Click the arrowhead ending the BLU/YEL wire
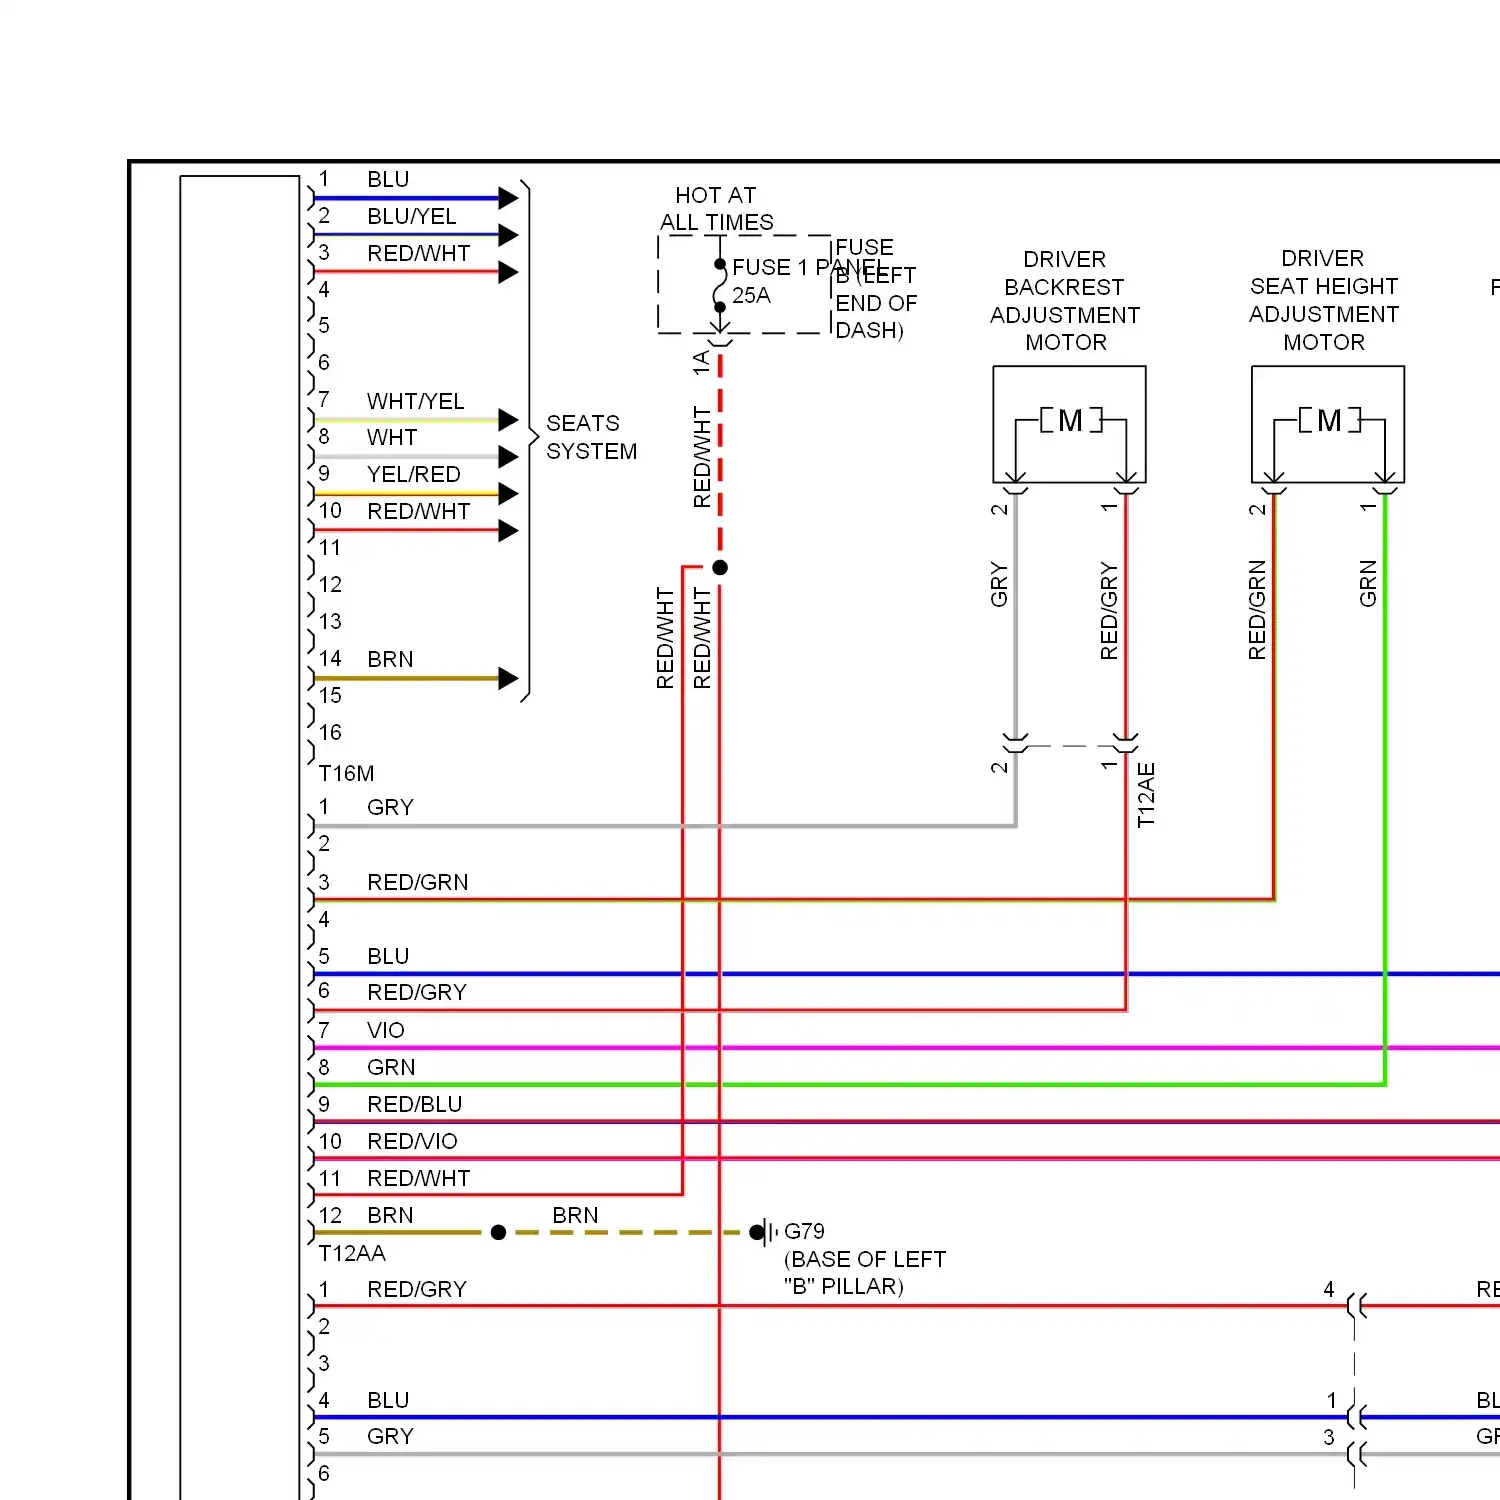The height and width of the screenshot is (1500, 1500). 508,235
